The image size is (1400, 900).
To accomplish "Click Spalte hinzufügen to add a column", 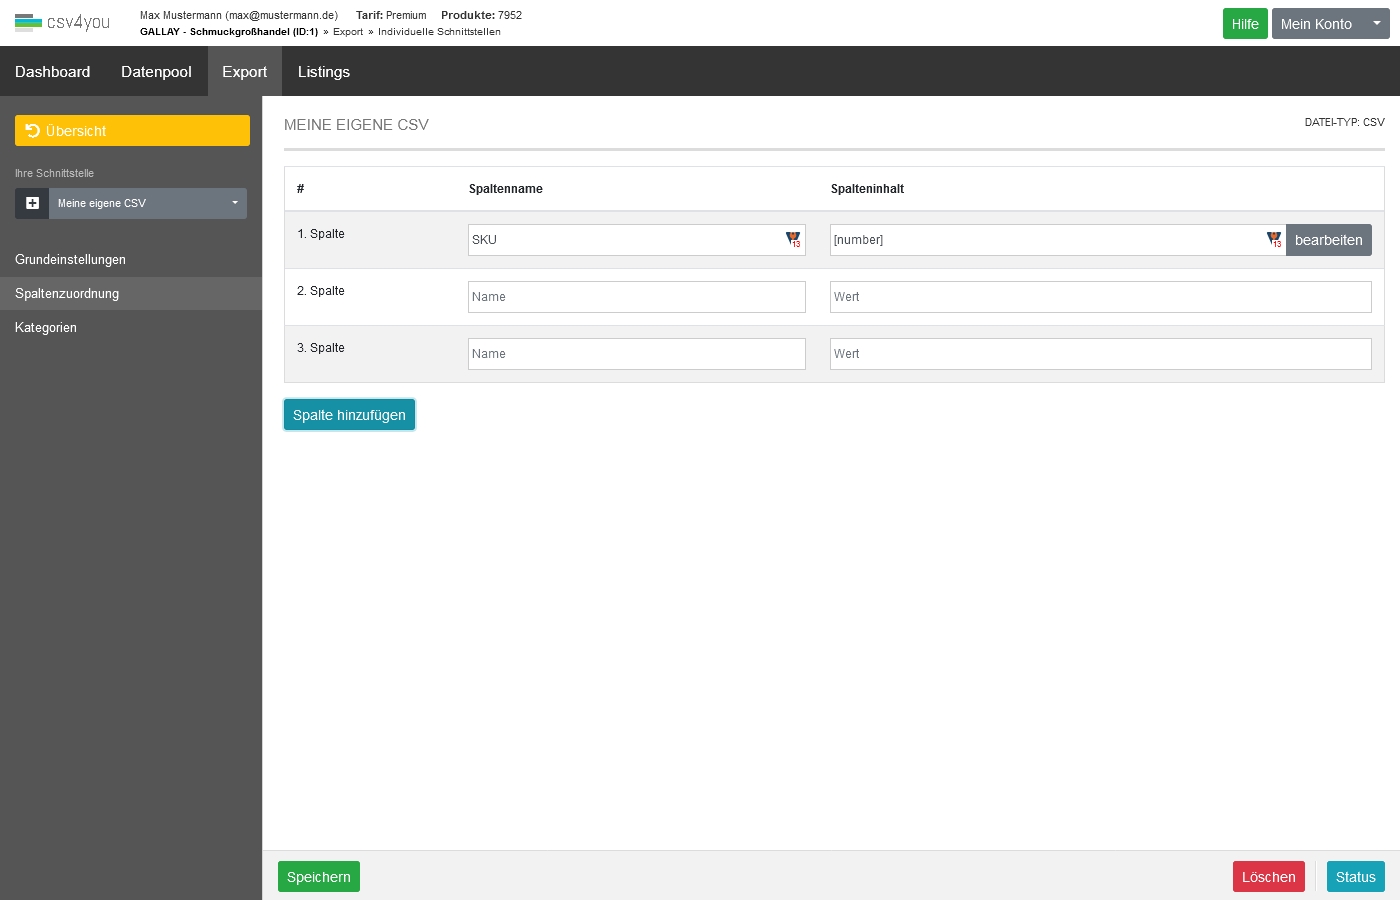I will (x=349, y=415).
